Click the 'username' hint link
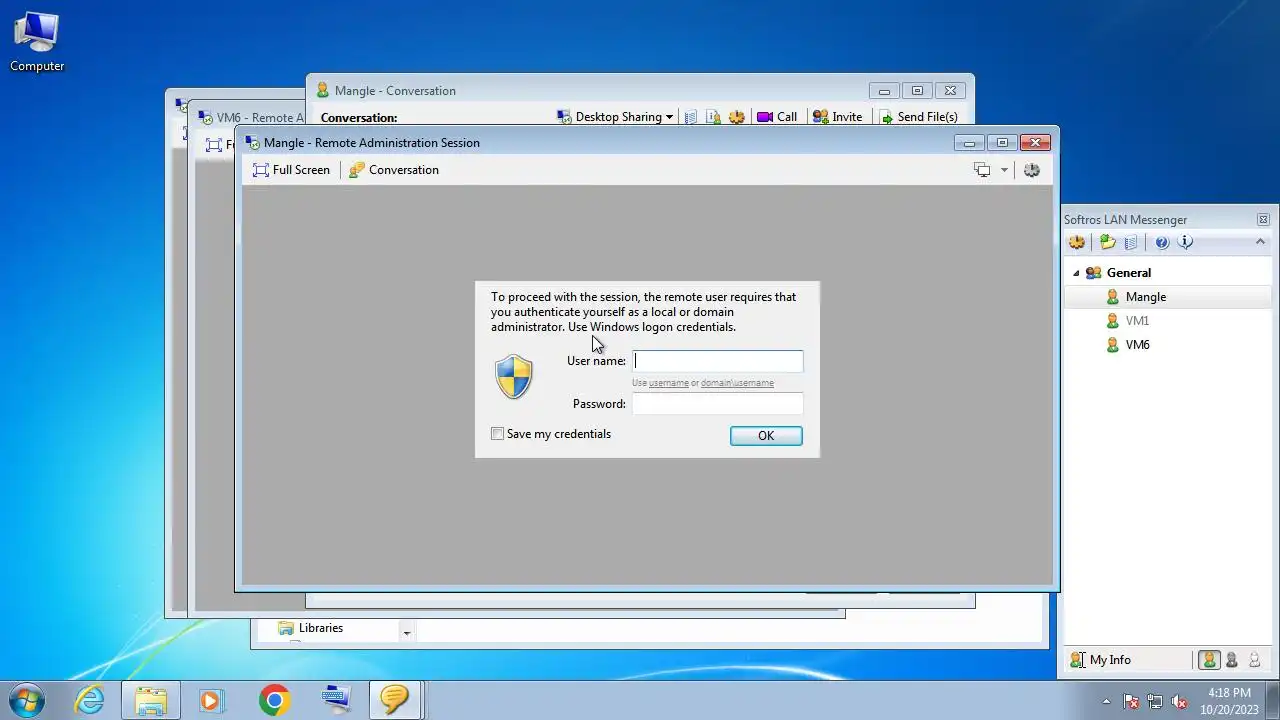The height and width of the screenshot is (720, 1280). click(x=669, y=383)
